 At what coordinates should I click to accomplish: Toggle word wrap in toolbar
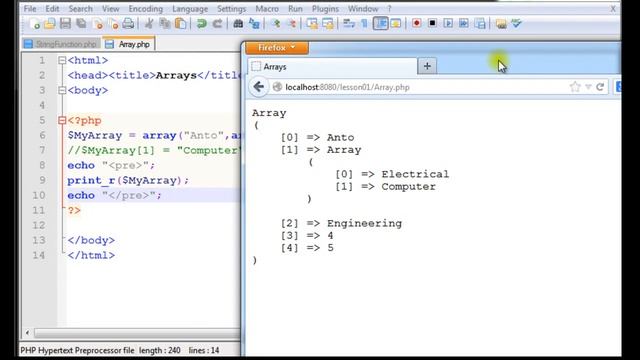[x=349, y=24]
